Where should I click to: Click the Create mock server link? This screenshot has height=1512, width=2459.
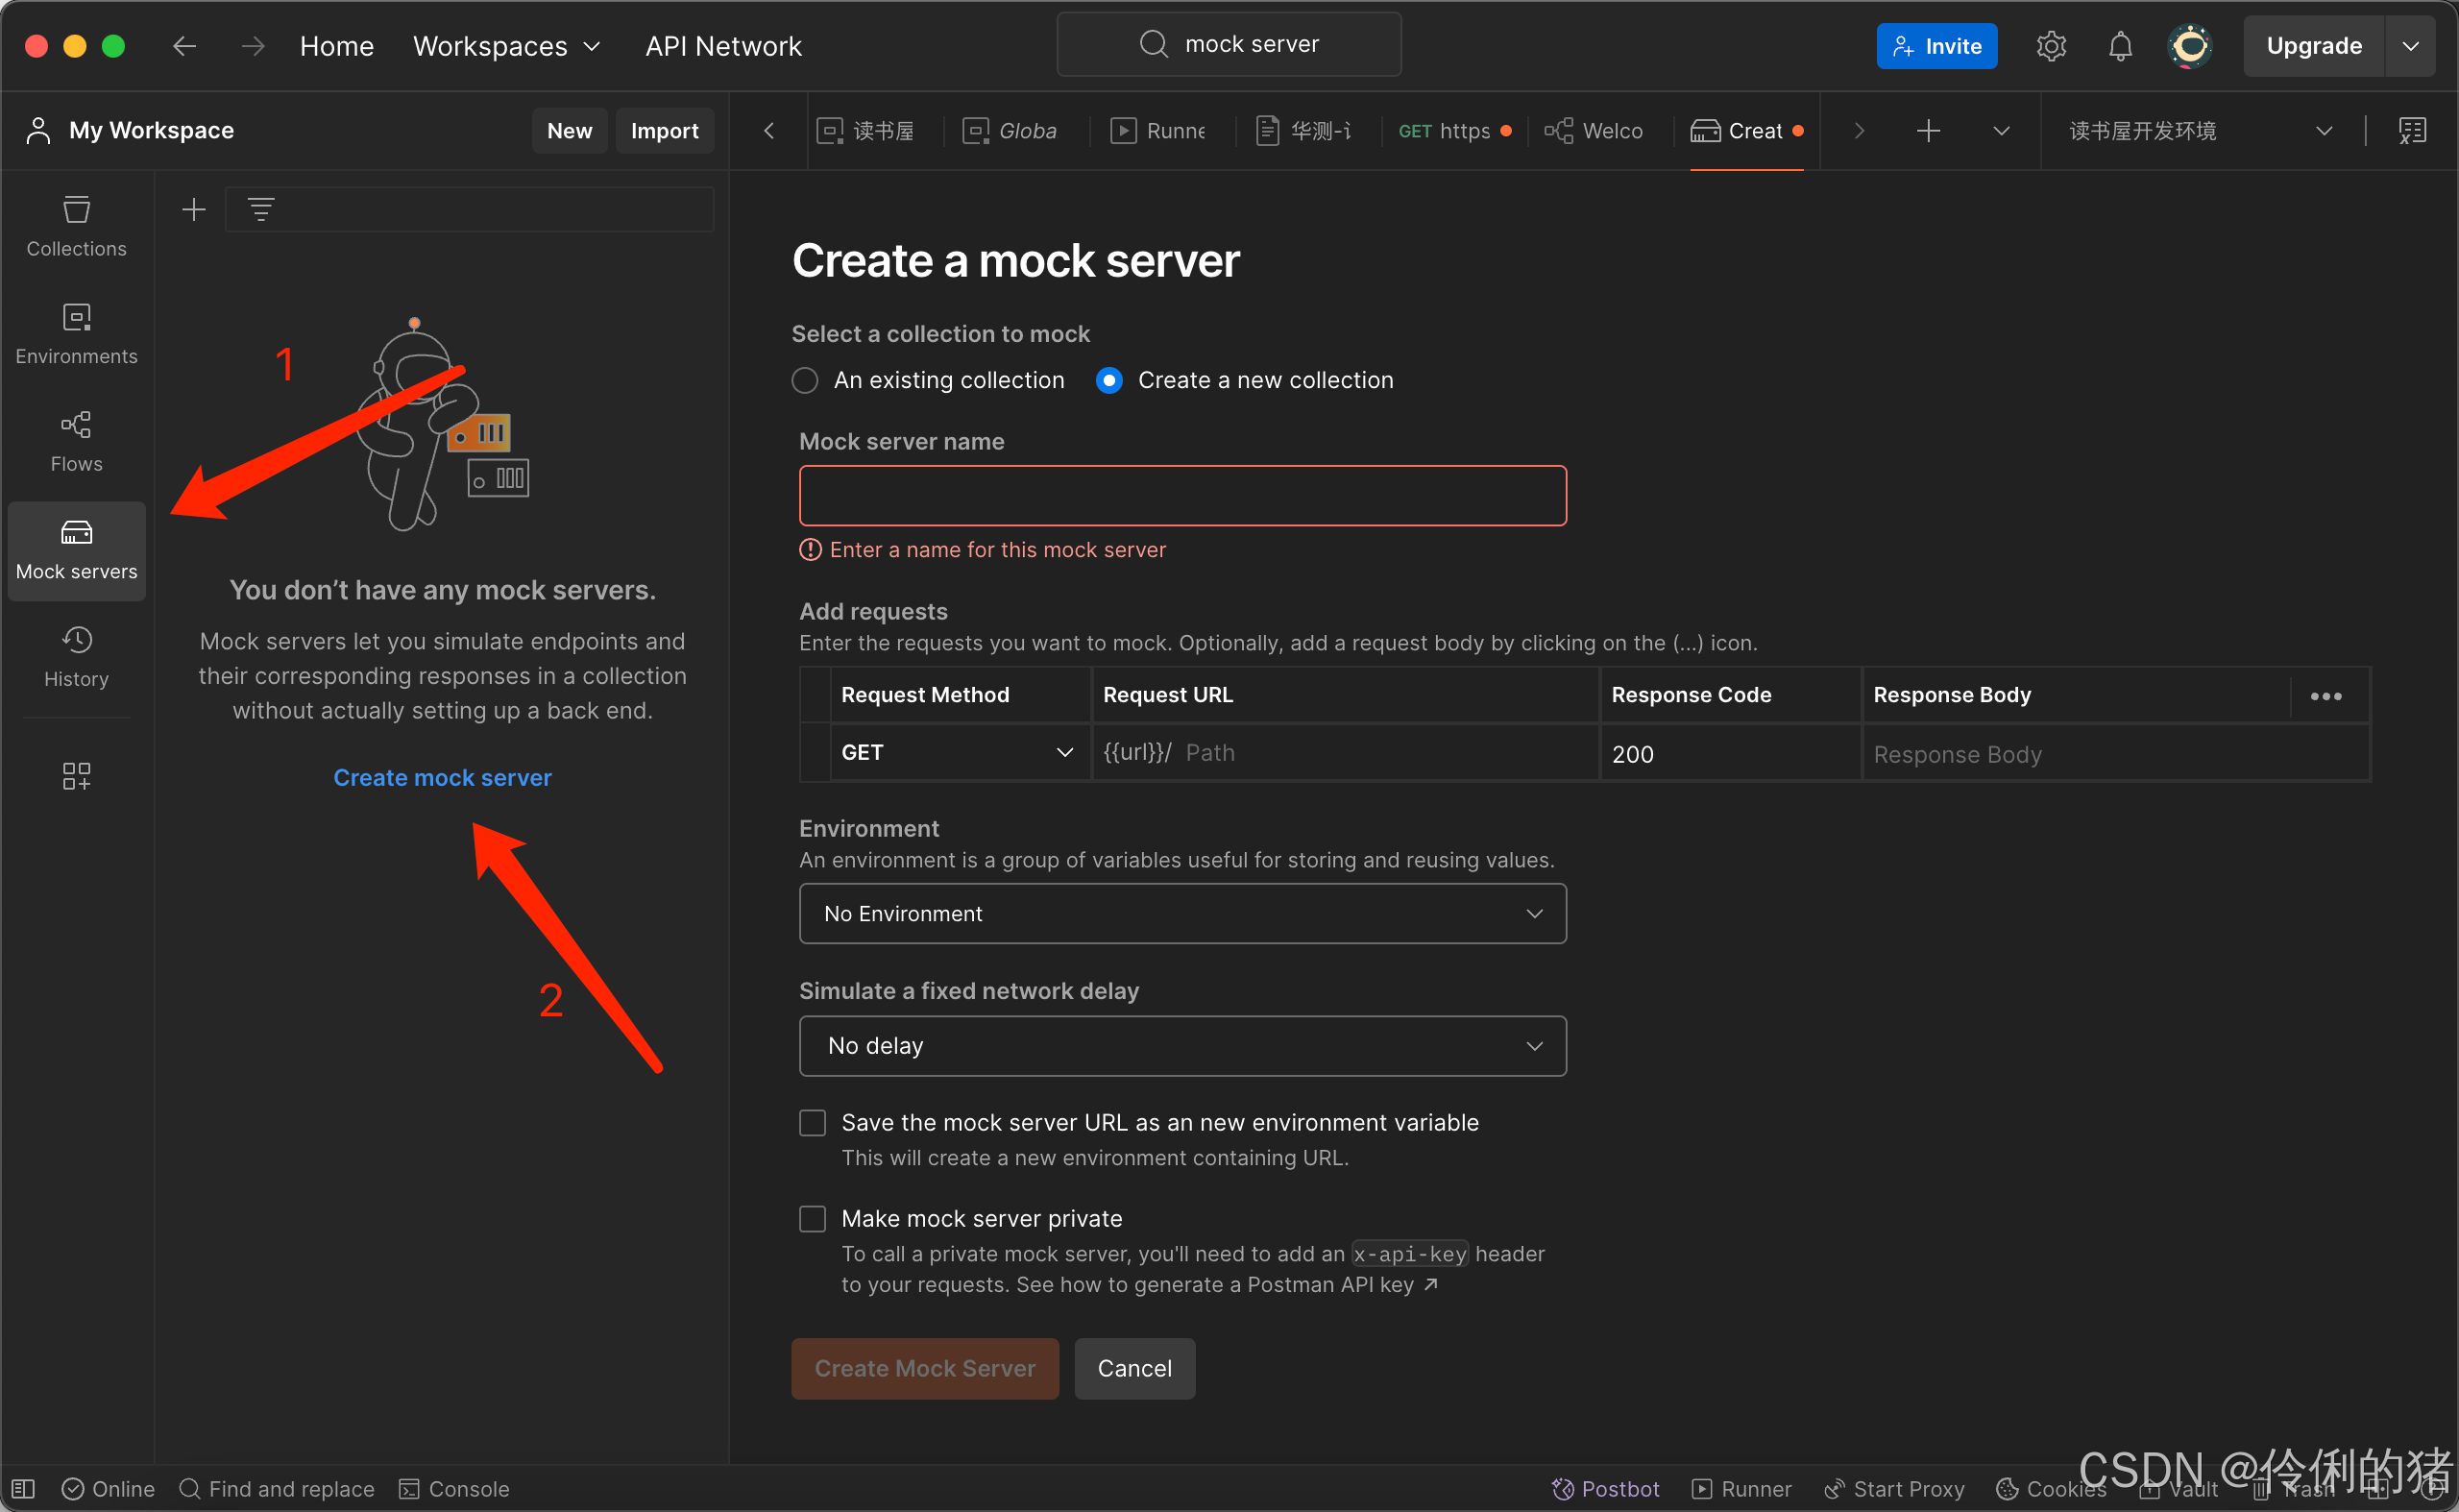(x=442, y=777)
